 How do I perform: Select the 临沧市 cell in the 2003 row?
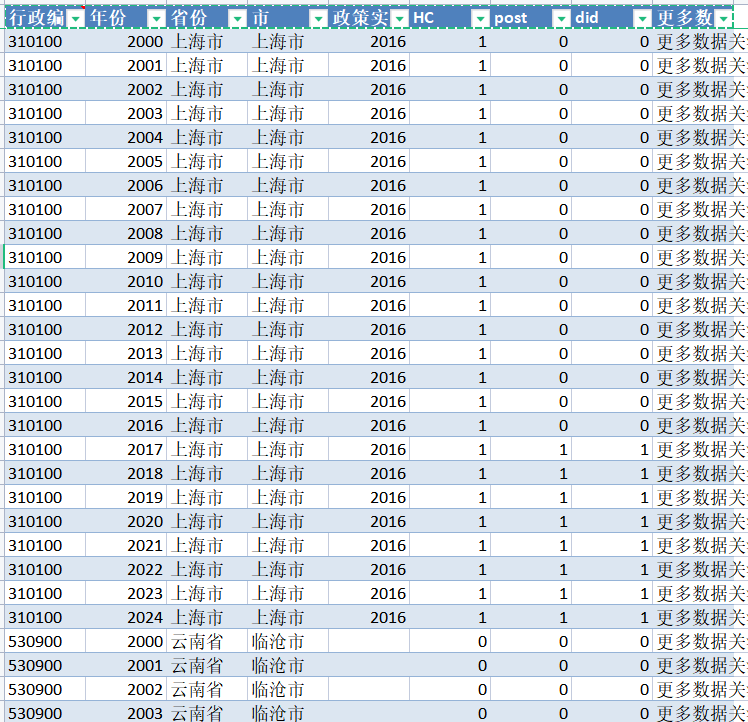[278, 714]
